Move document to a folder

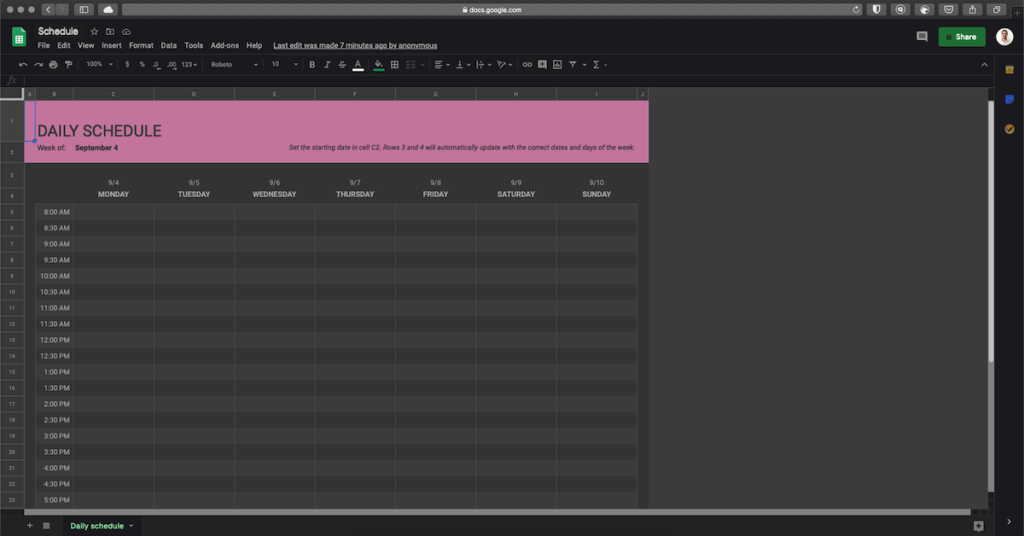click(x=110, y=31)
